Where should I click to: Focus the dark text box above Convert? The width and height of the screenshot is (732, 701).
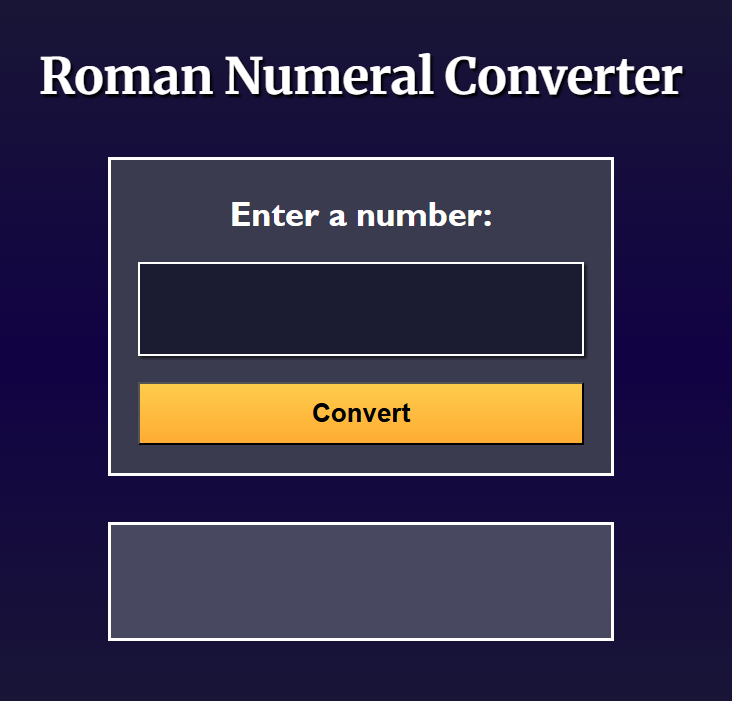(360, 309)
